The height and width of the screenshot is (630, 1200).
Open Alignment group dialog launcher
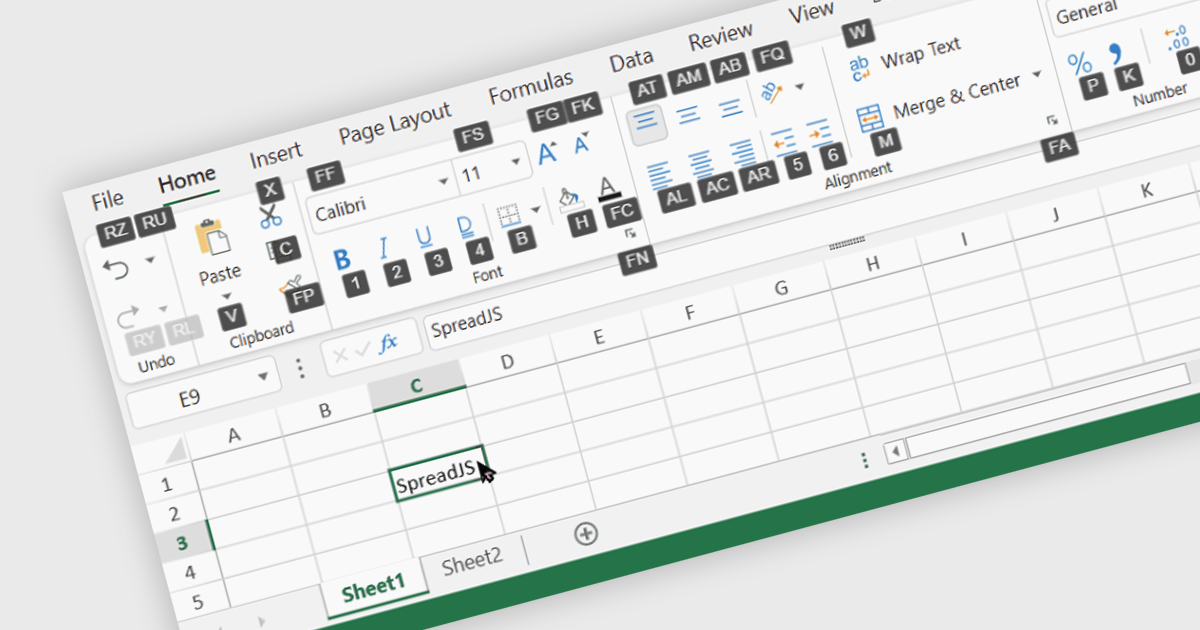1051,119
